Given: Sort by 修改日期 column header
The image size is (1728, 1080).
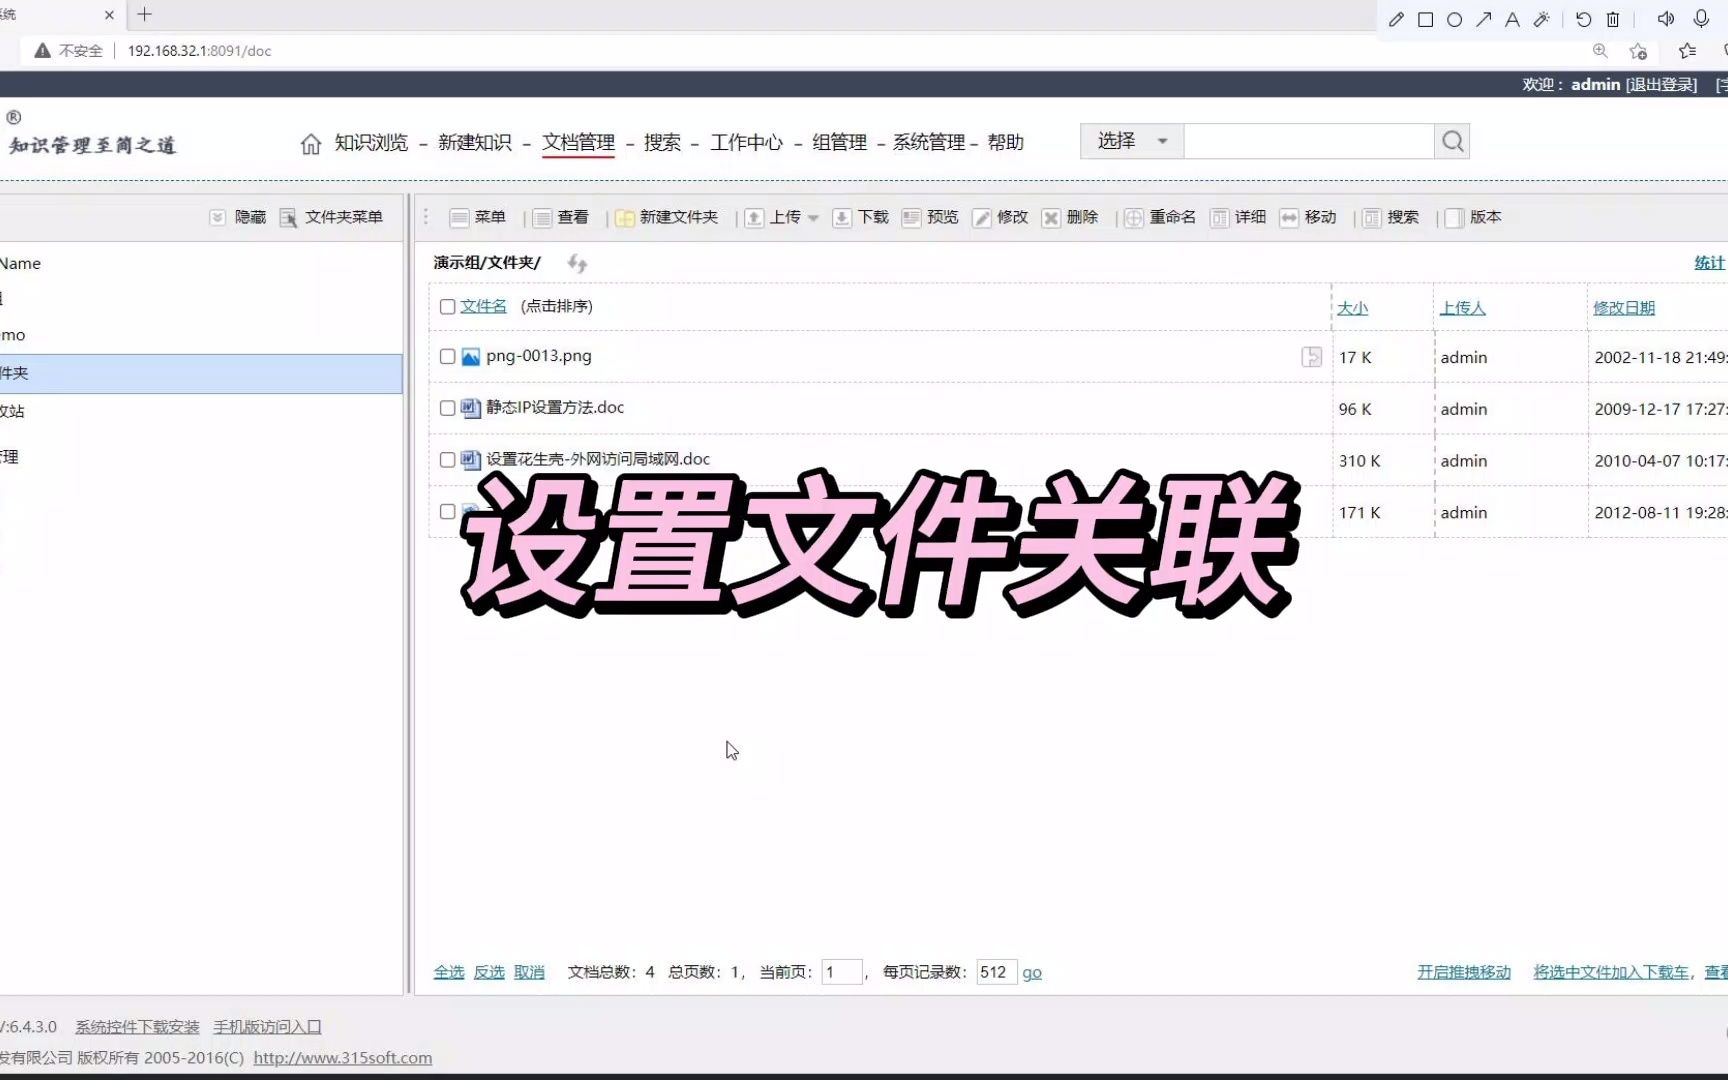Looking at the screenshot, I should (x=1624, y=308).
